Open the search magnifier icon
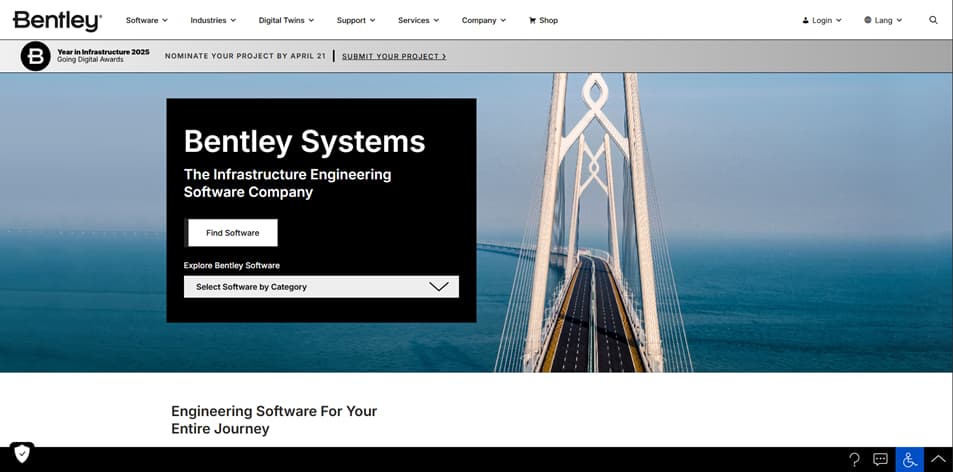953x472 pixels. (x=933, y=20)
